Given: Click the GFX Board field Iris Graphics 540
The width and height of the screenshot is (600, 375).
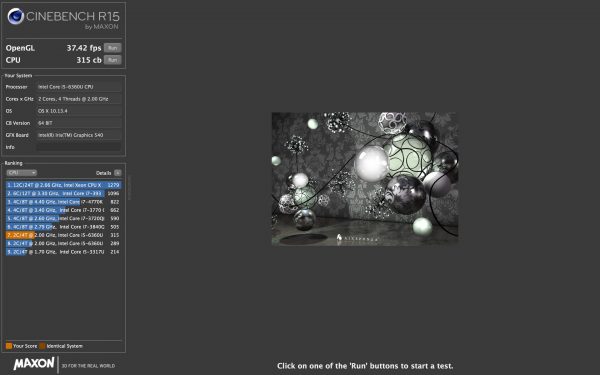Looking at the screenshot, I should click(x=79, y=135).
